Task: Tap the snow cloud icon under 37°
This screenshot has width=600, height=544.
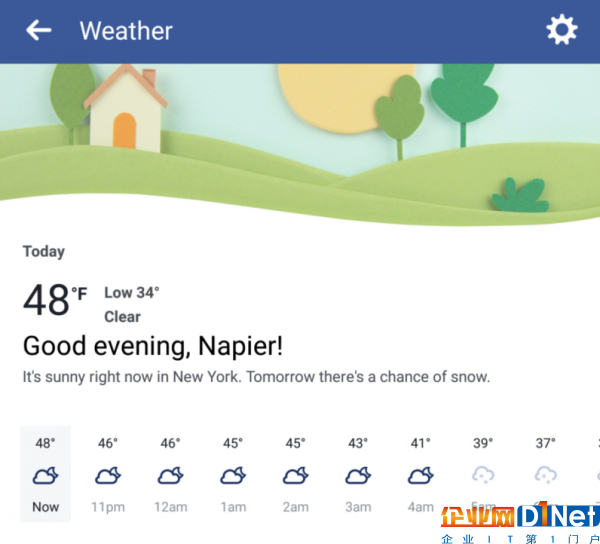Action: pos(545,475)
